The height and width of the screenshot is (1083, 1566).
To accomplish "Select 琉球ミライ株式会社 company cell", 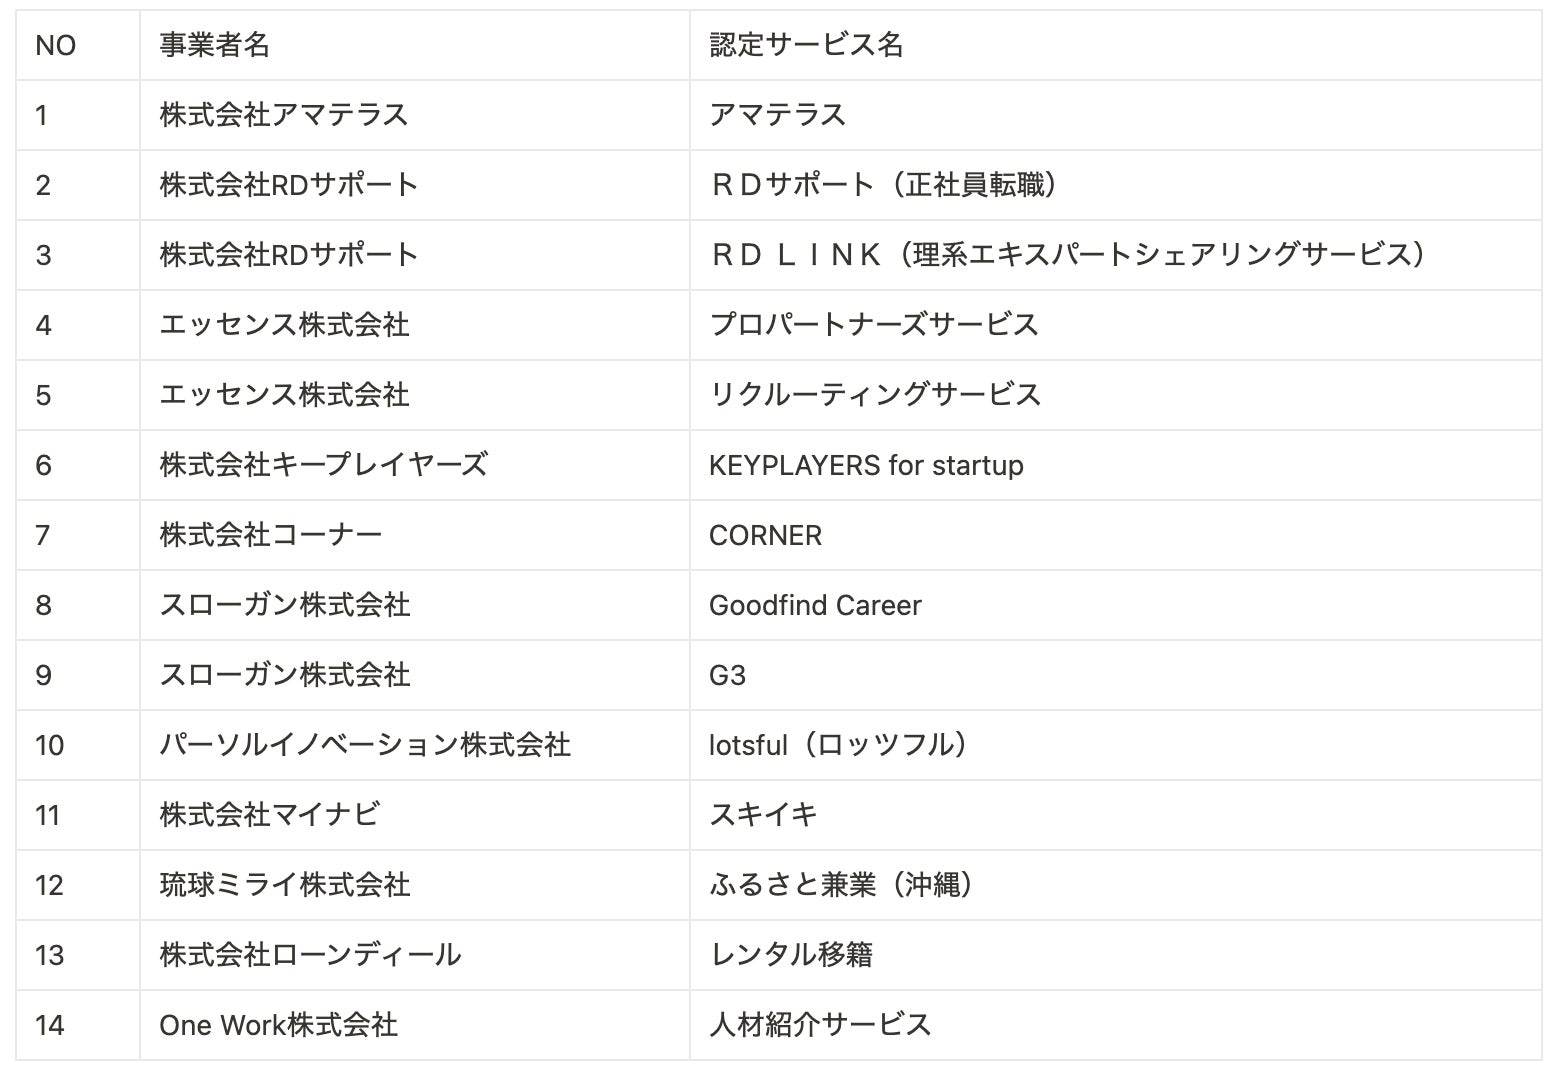I will click(x=285, y=886).
